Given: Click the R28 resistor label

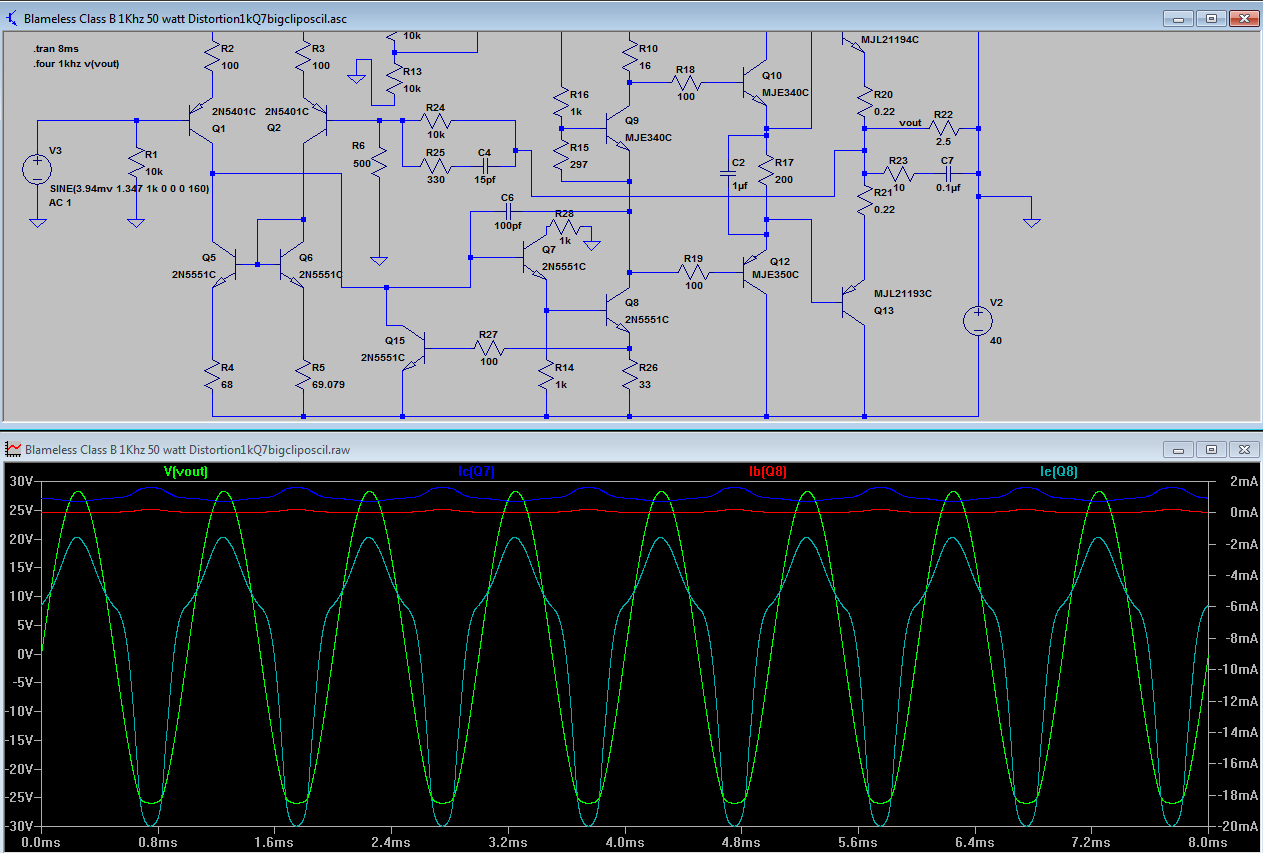Looking at the screenshot, I should (x=565, y=214).
